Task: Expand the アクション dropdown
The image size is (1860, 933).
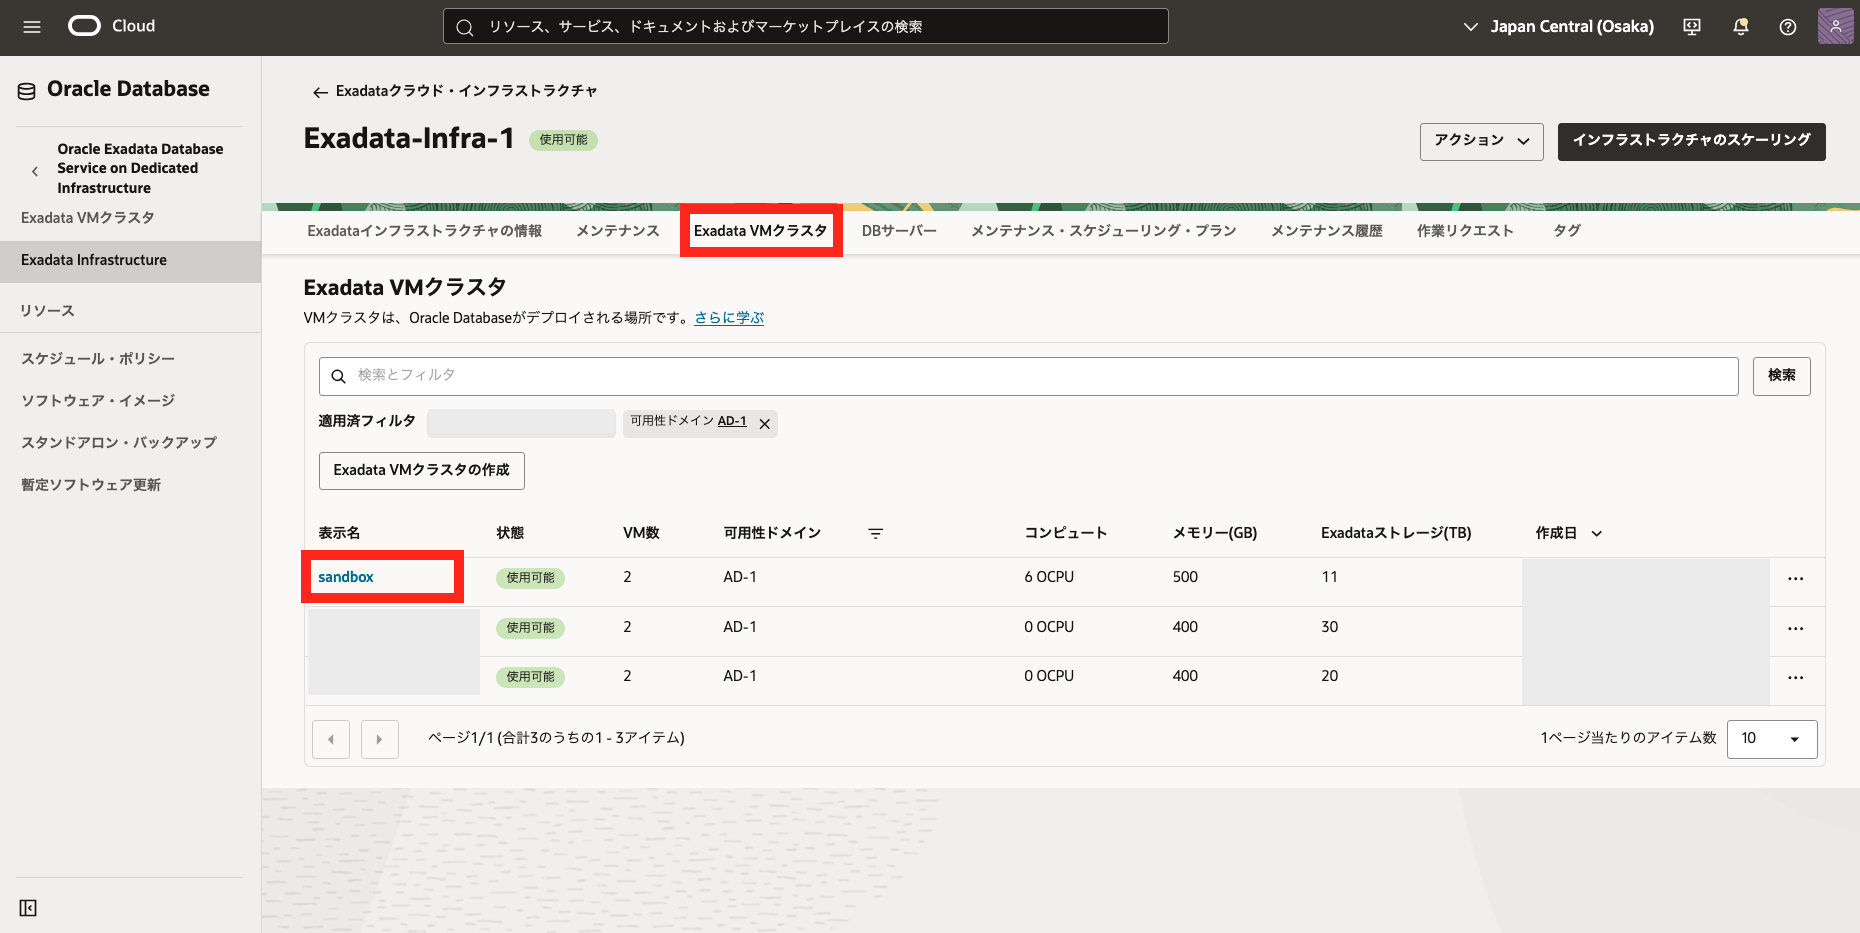Action: pyautogui.click(x=1481, y=141)
